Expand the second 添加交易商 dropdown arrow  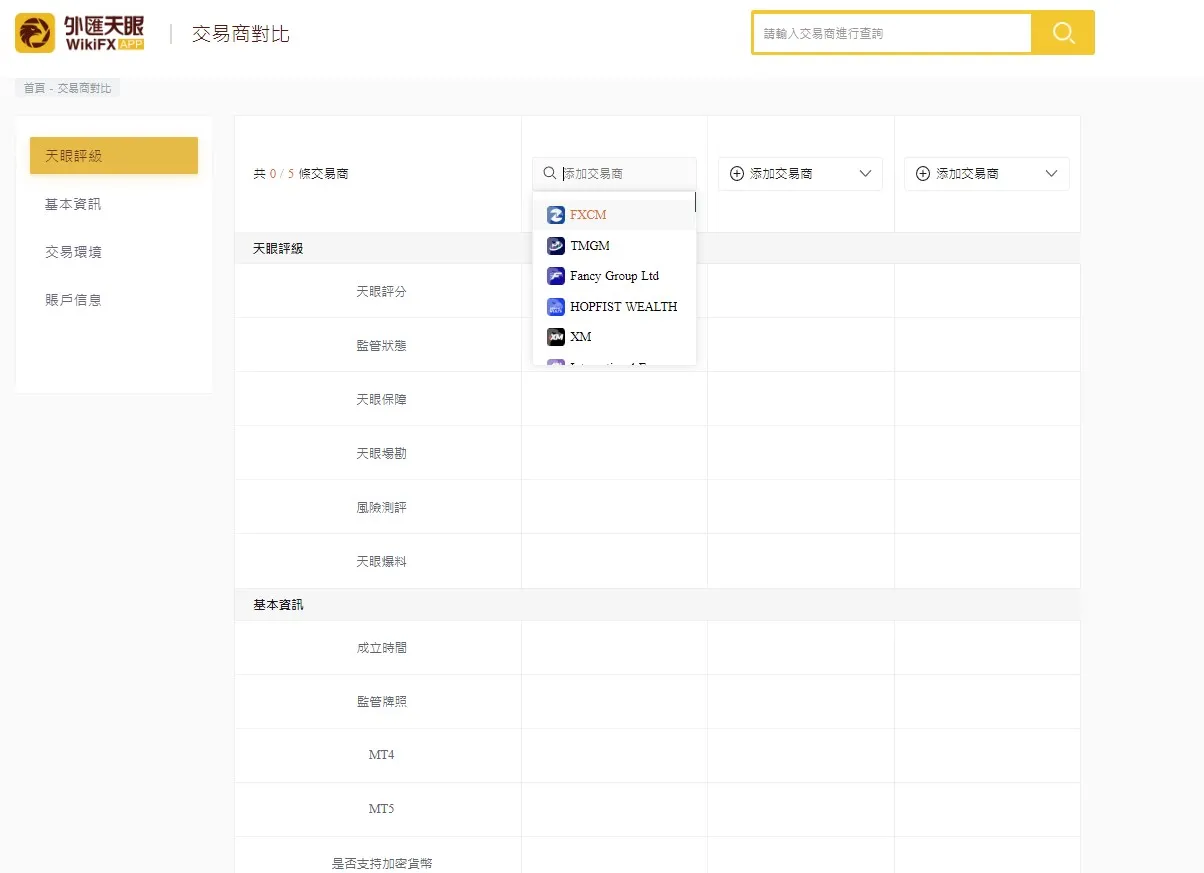[866, 174]
